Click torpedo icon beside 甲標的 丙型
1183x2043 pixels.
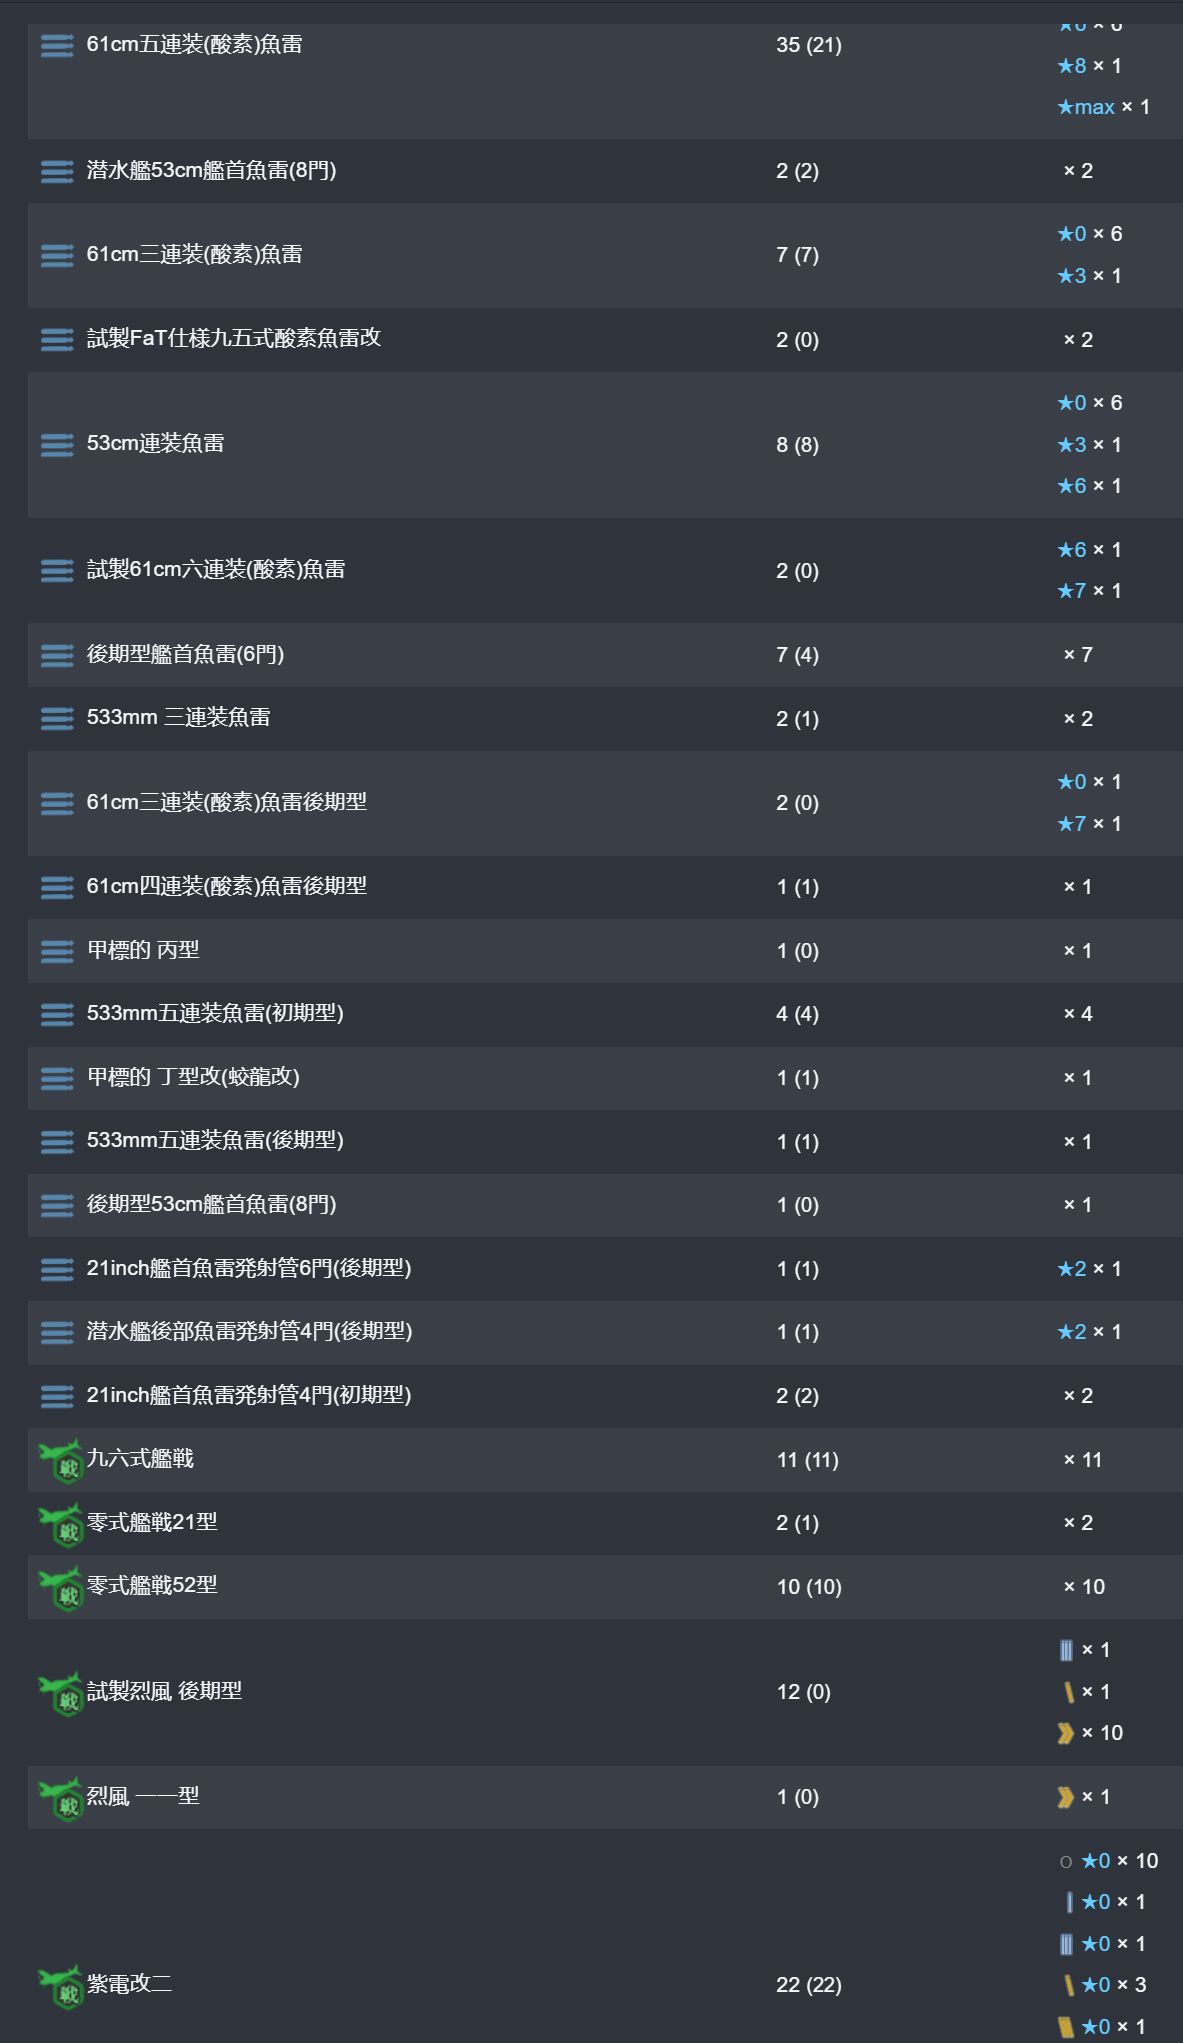click(57, 951)
